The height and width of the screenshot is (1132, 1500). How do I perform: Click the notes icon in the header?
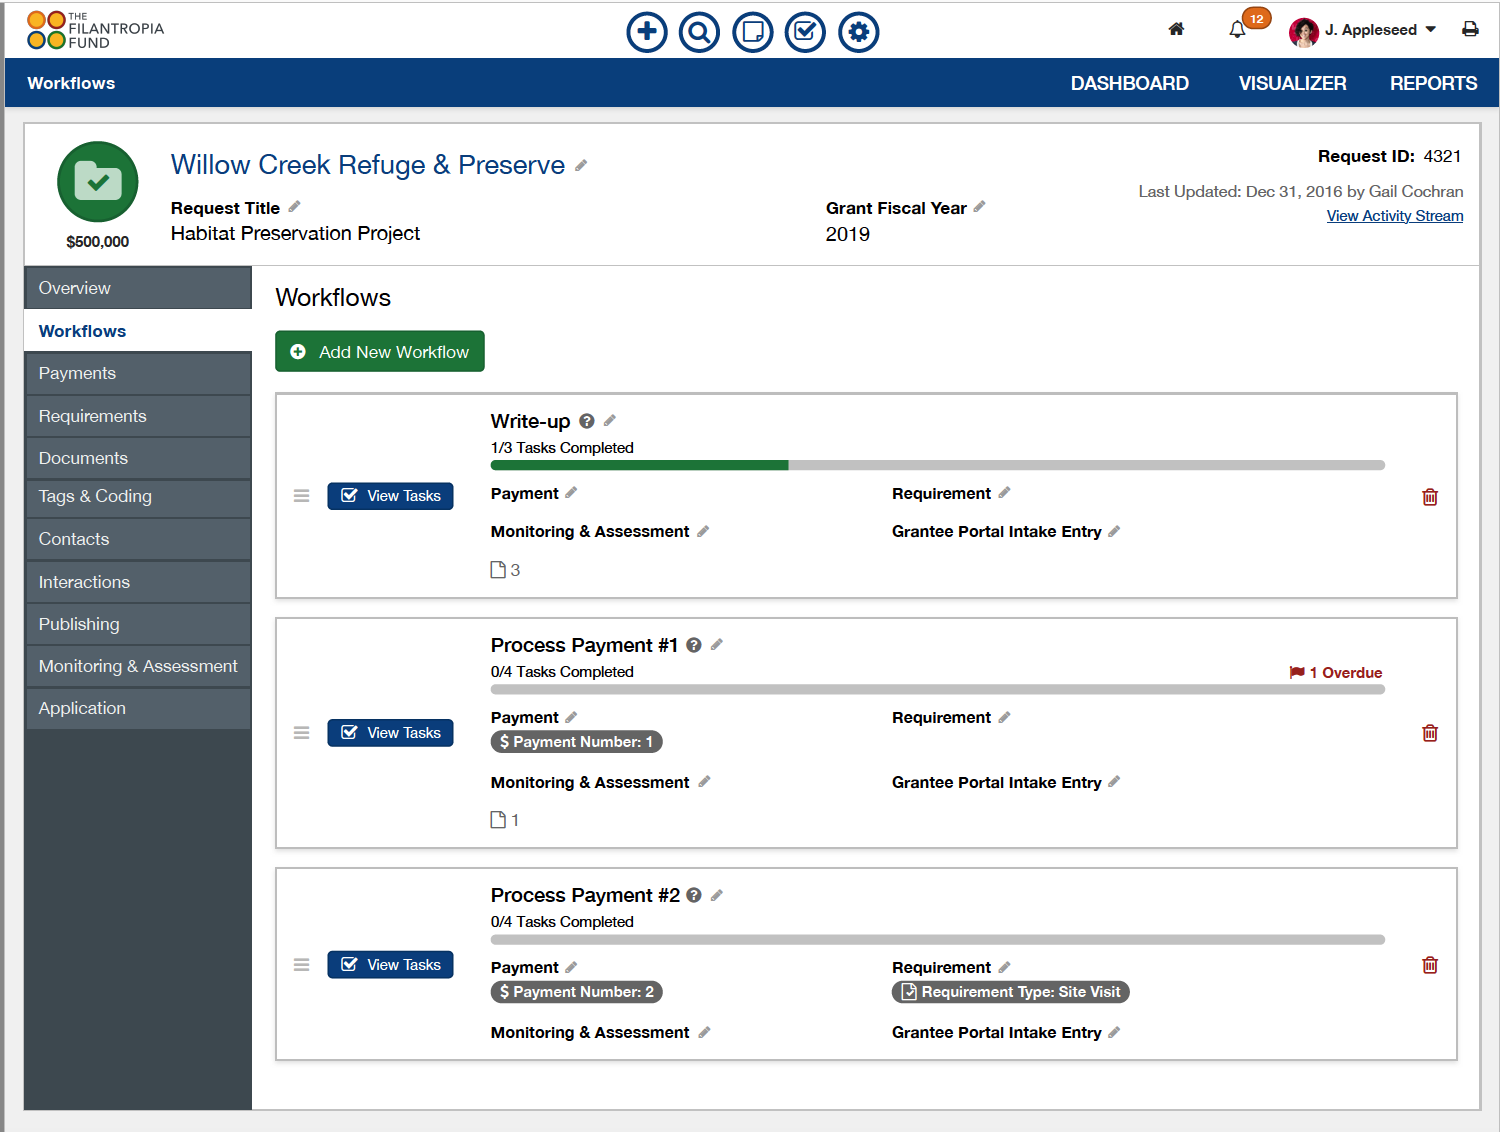(753, 31)
